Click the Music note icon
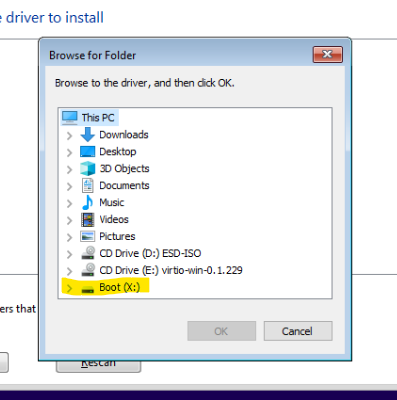Screen dimensions: 397x400 87,202
